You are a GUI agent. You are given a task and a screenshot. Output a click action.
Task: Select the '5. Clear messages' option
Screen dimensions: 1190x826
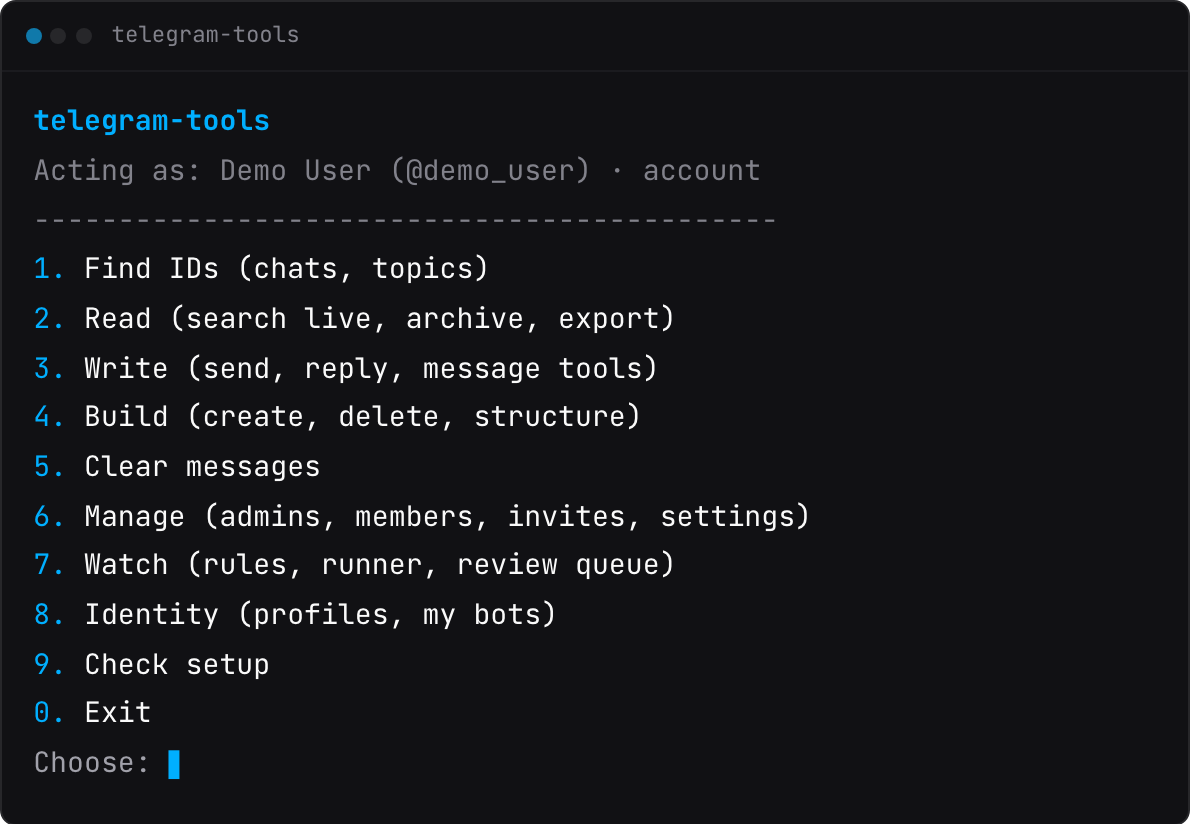[x=177, y=466]
